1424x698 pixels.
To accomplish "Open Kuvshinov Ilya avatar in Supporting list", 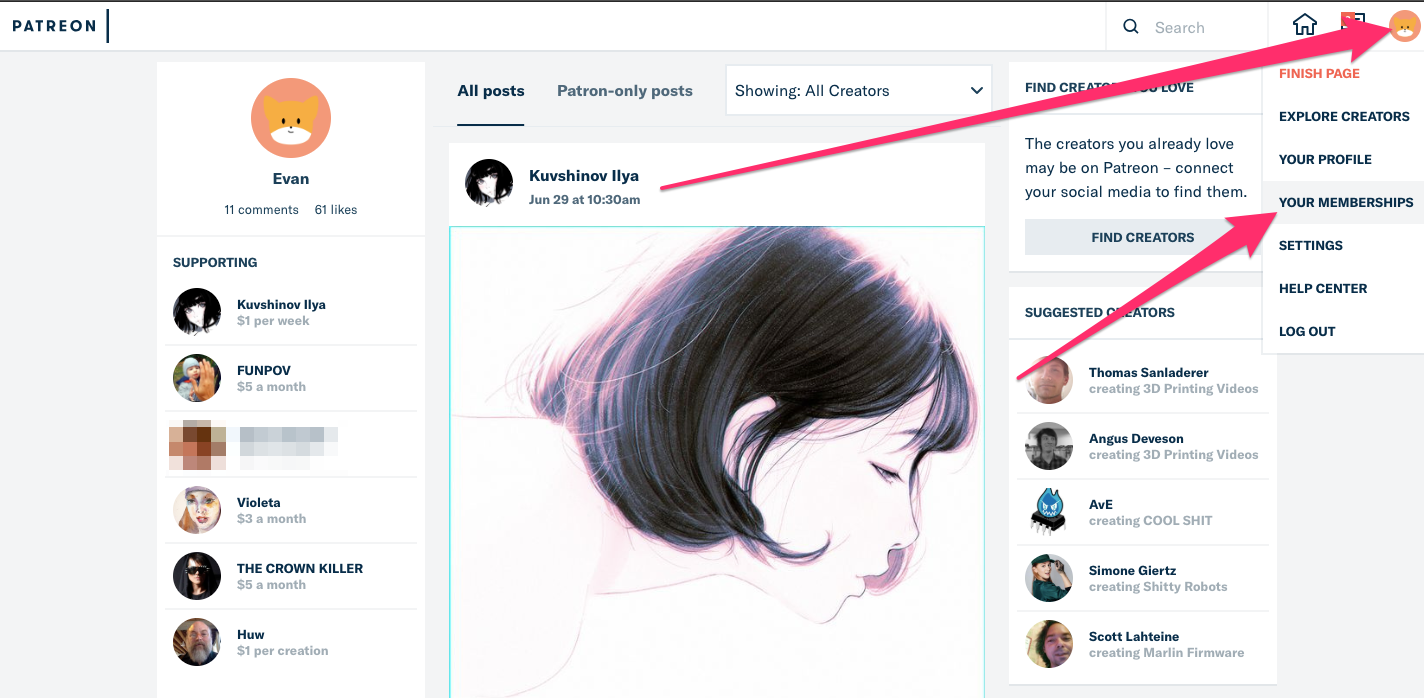I will coord(197,312).
